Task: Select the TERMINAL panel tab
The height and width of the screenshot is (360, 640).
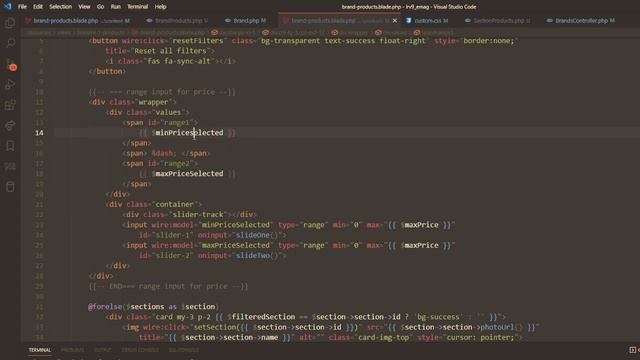Action: [x=40, y=350]
